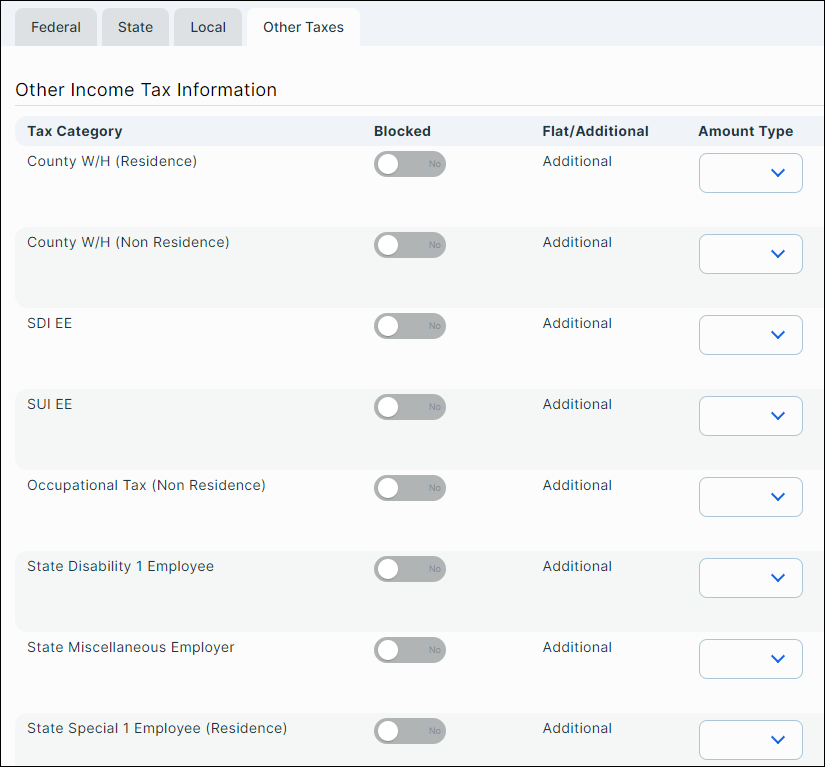Toggle Blocked for Occupational Tax (Non Residence)

[x=410, y=488]
